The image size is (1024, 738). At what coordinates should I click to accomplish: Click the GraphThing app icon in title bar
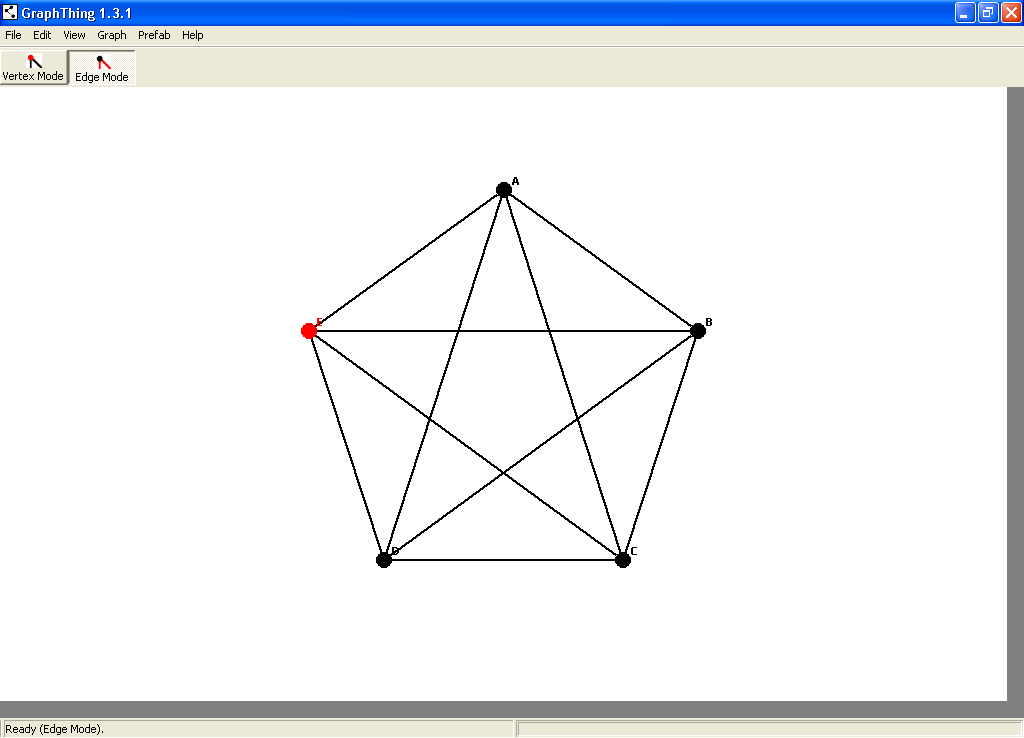click(10, 13)
